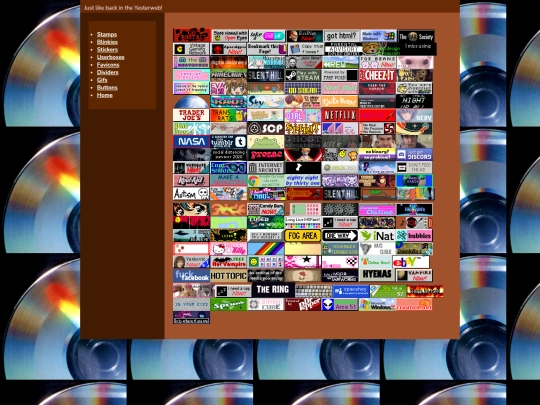Click the yellow Fog Area sign badge

pos(303,236)
